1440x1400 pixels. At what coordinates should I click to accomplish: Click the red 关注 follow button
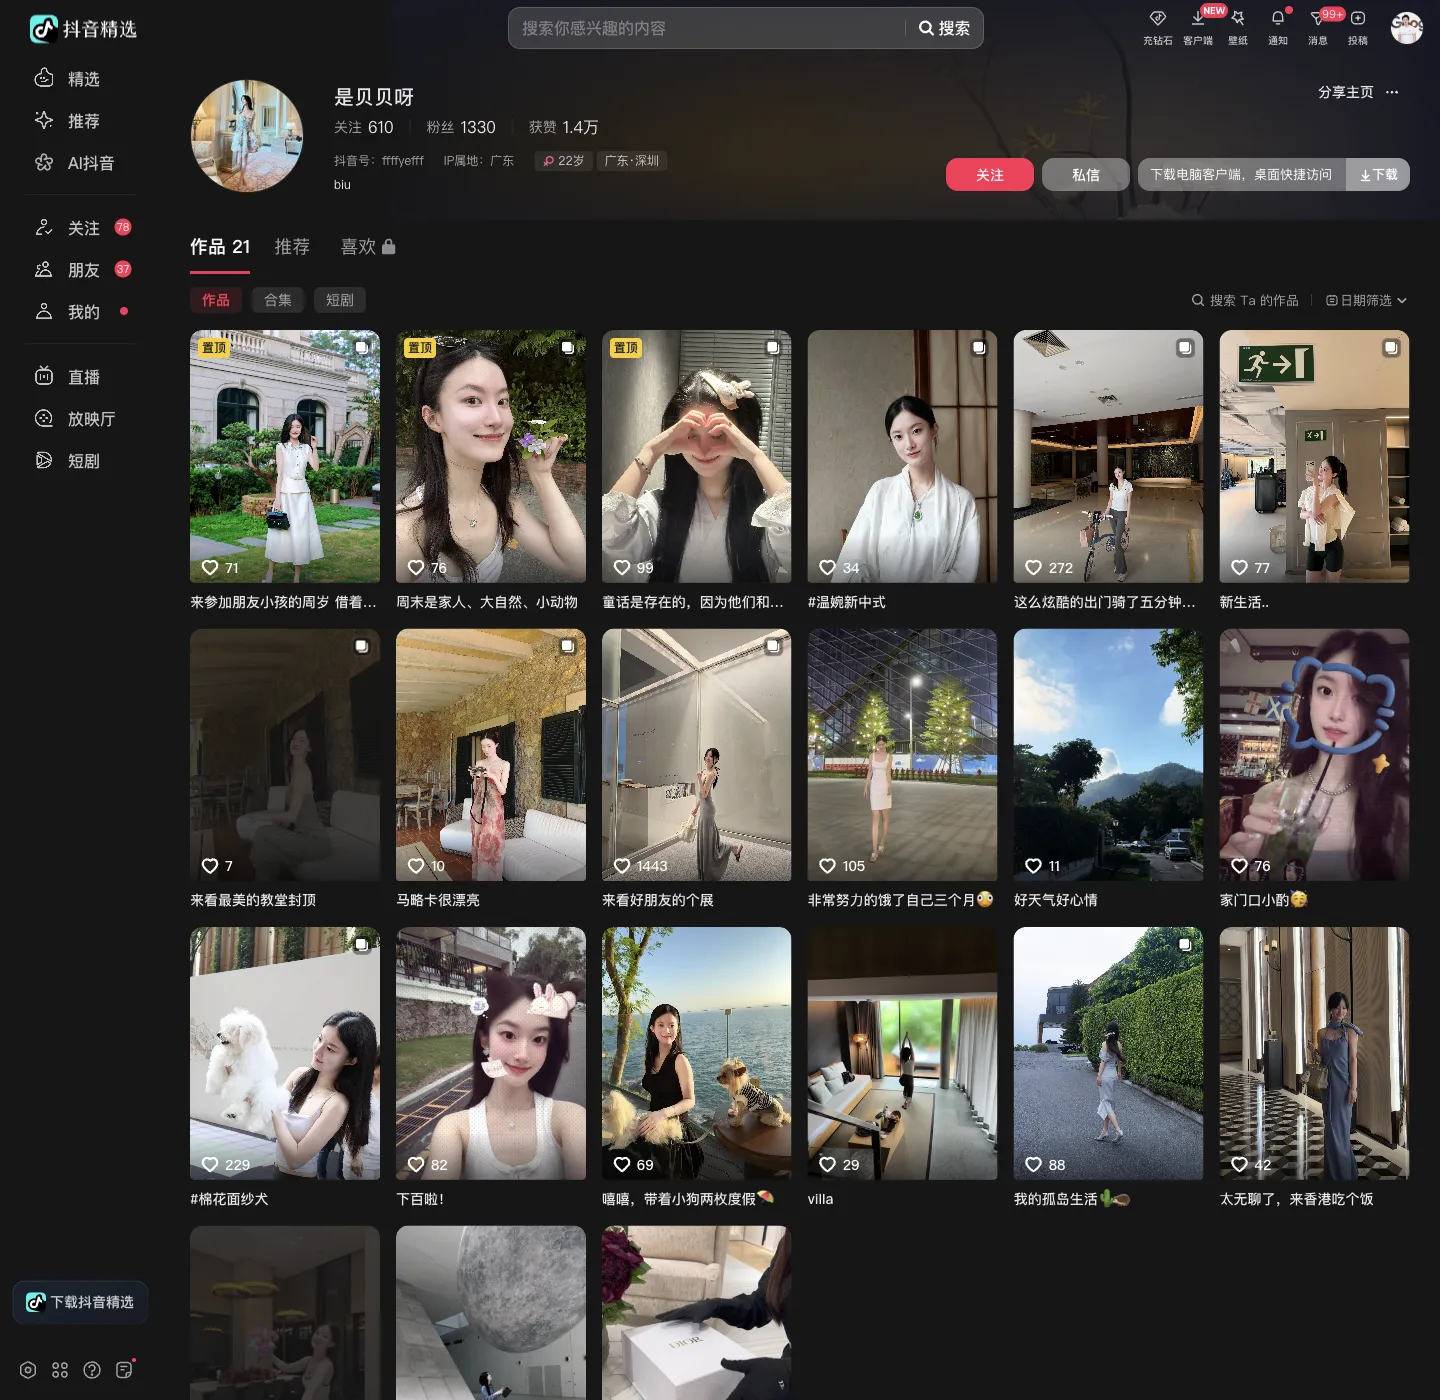tap(990, 175)
